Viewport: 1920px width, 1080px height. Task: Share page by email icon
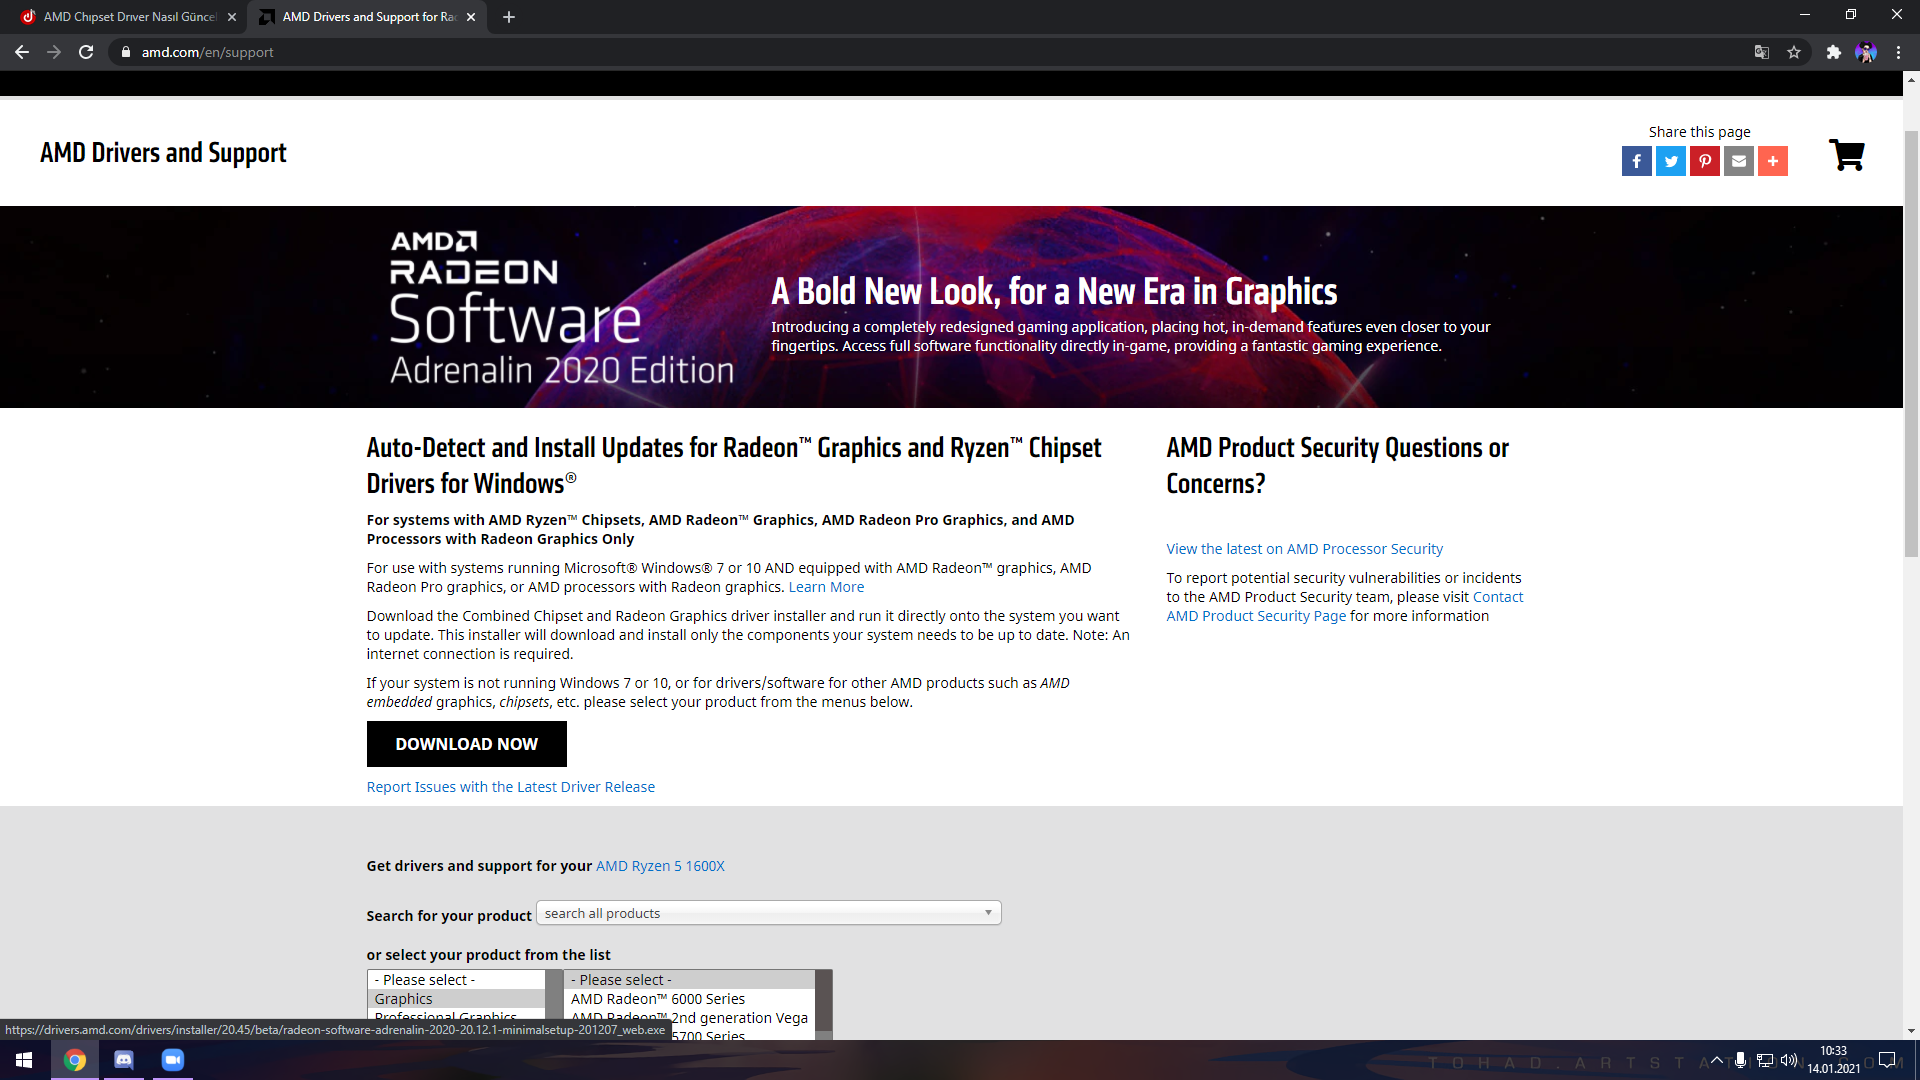tap(1738, 161)
